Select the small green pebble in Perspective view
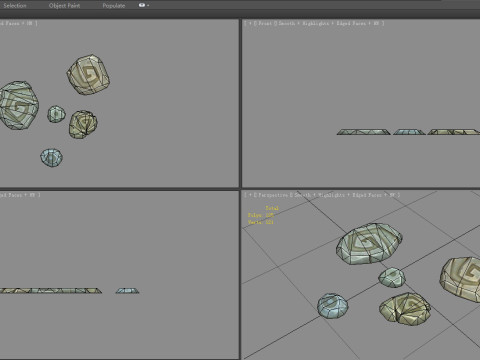 tap(392, 277)
